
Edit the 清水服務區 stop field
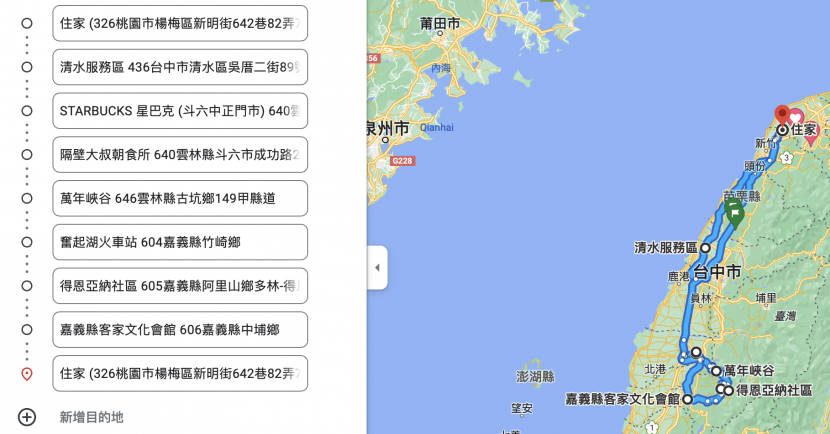point(180,67)
